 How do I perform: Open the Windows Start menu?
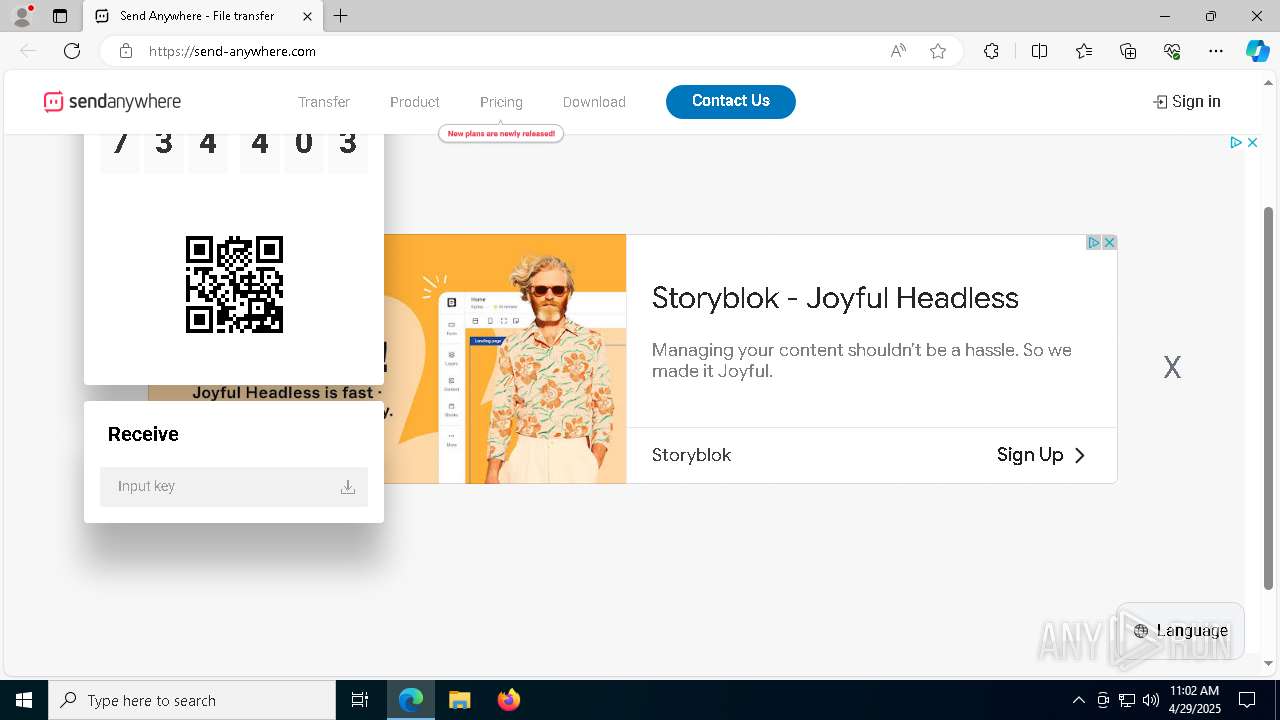(24, 700)
